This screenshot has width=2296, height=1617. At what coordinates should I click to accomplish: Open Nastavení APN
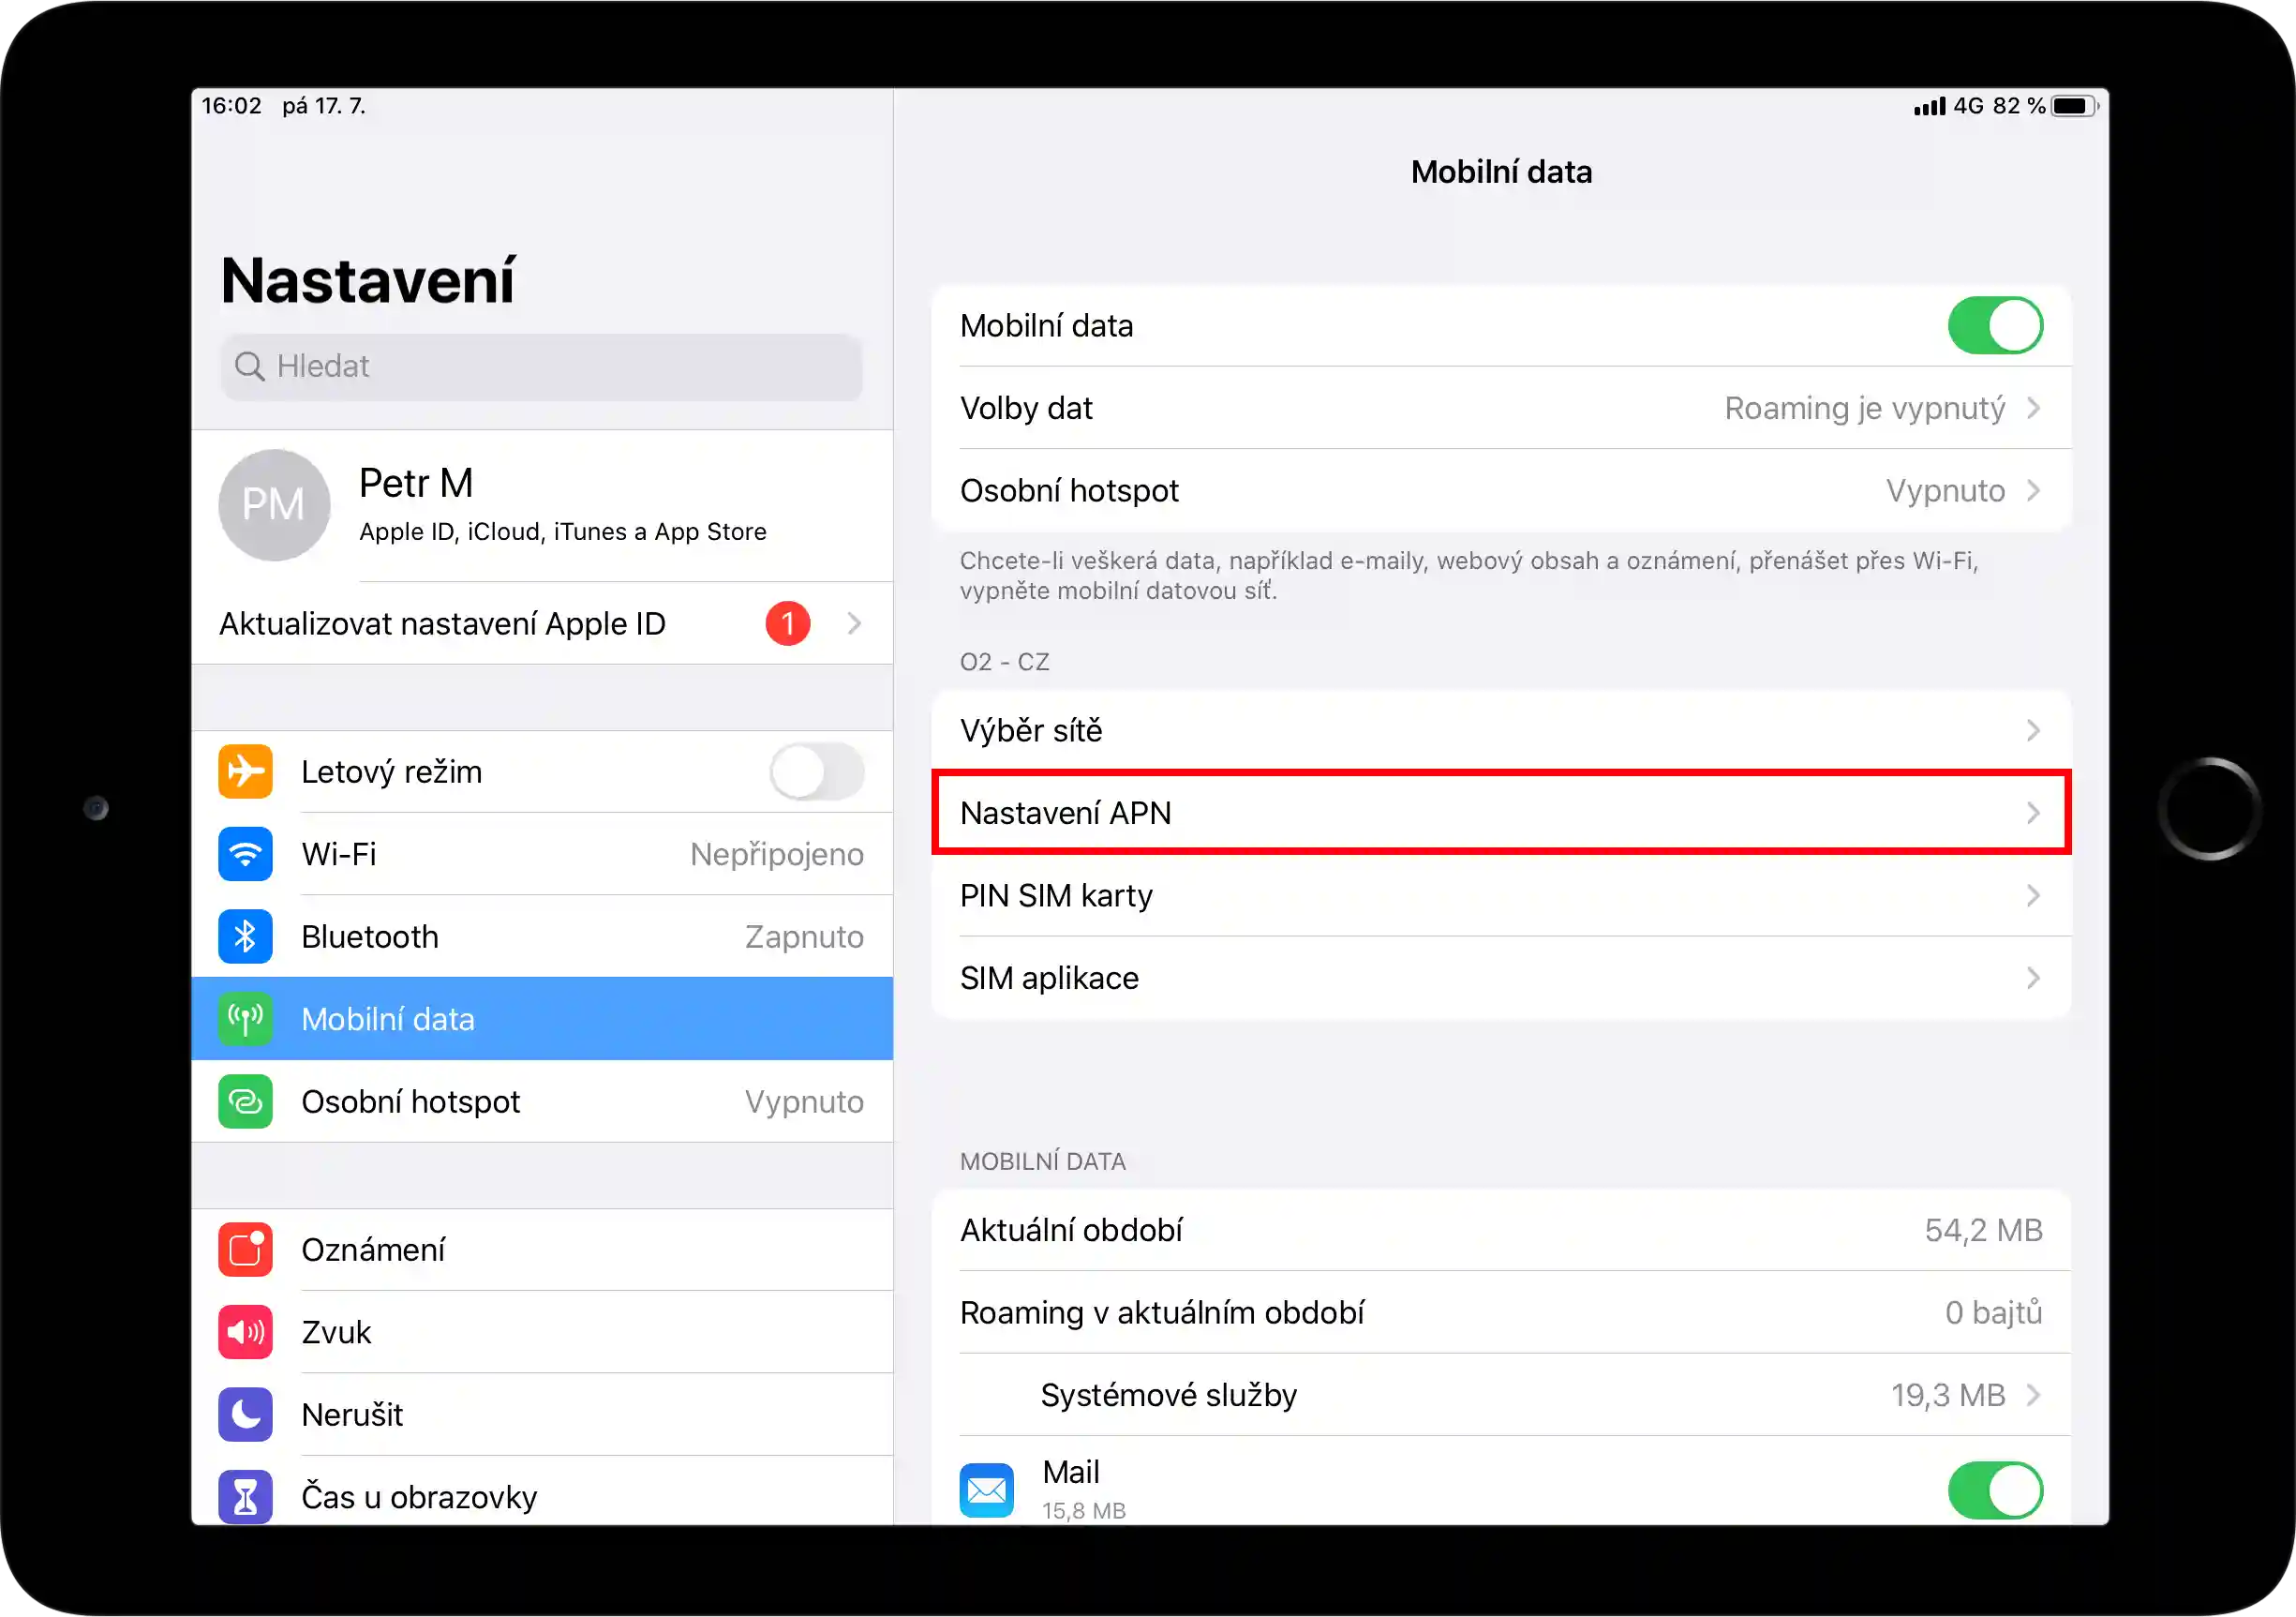click(x=1500, y=812)
